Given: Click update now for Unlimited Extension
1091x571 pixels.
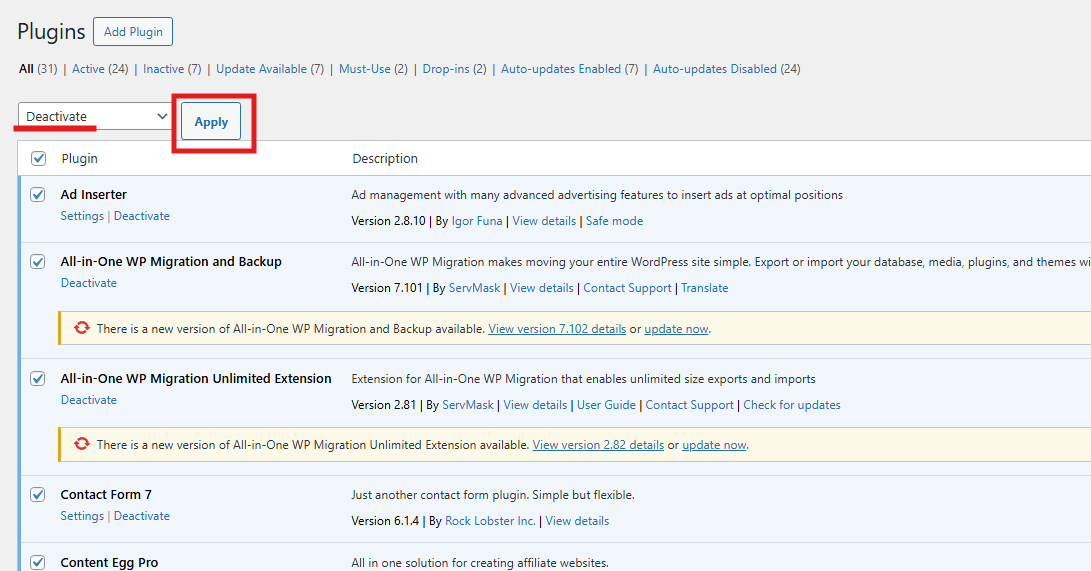Looking at the screenshot, I should click(x=714, y=446).
